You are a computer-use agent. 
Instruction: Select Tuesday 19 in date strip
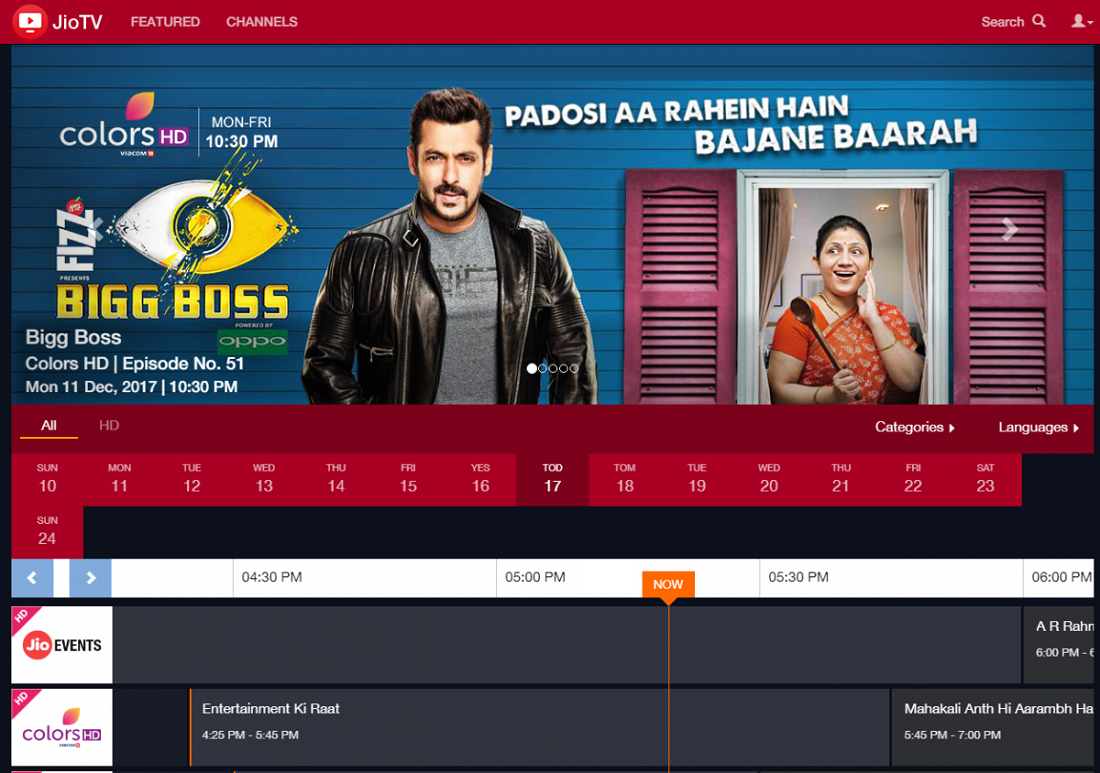[x=697, y=480]
